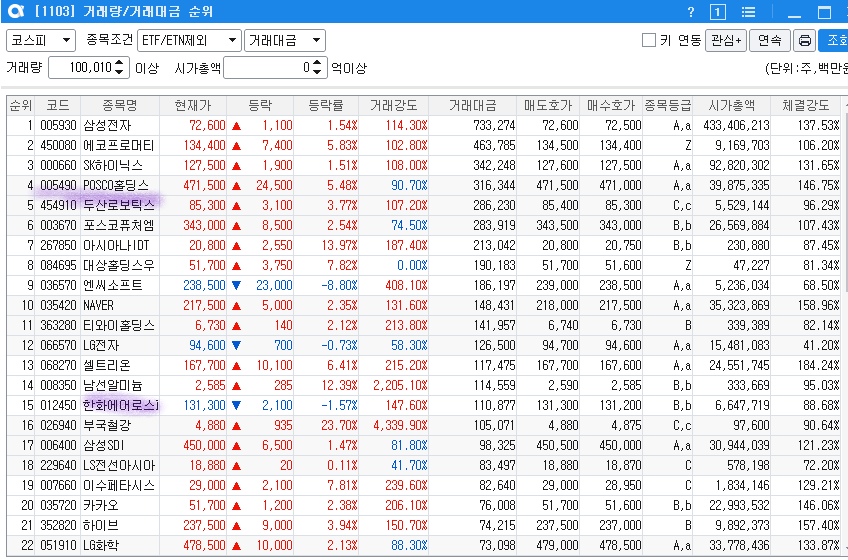Screen dimensions: 848x560
Task: Open the ETF/ETN제외 condition dropdown
Action: coord(189,41)
